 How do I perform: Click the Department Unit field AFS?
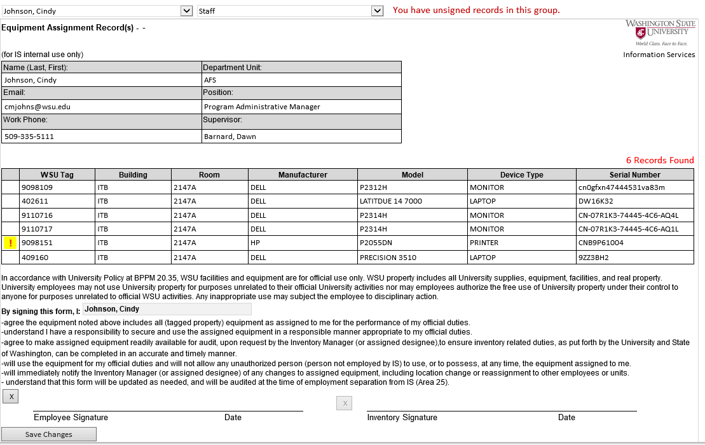pyautogui.click(x=300, y=80)
